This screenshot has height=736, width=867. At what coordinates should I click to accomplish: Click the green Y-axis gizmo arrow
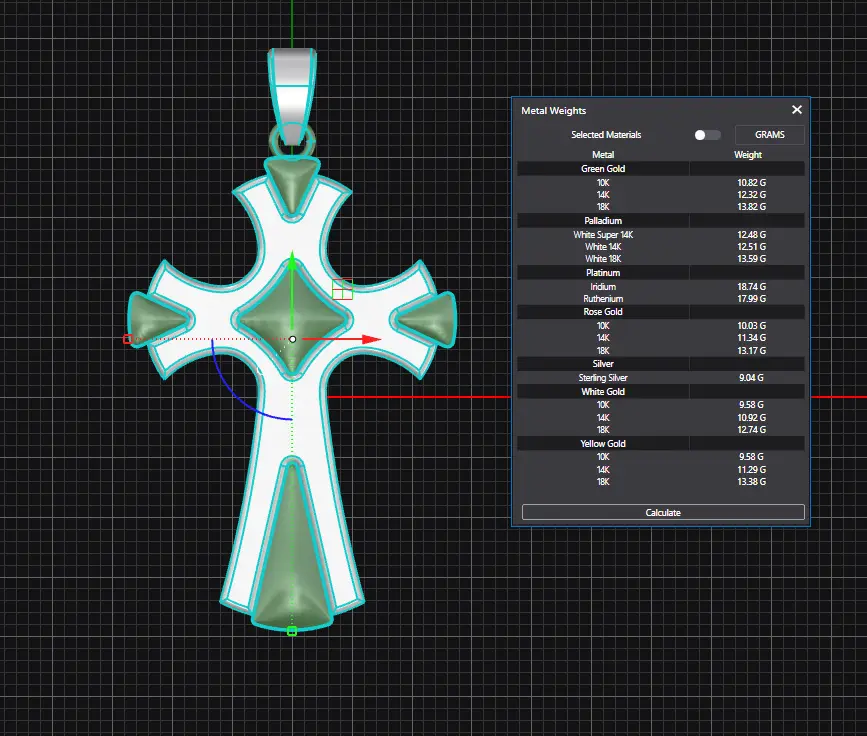(292, 263)
